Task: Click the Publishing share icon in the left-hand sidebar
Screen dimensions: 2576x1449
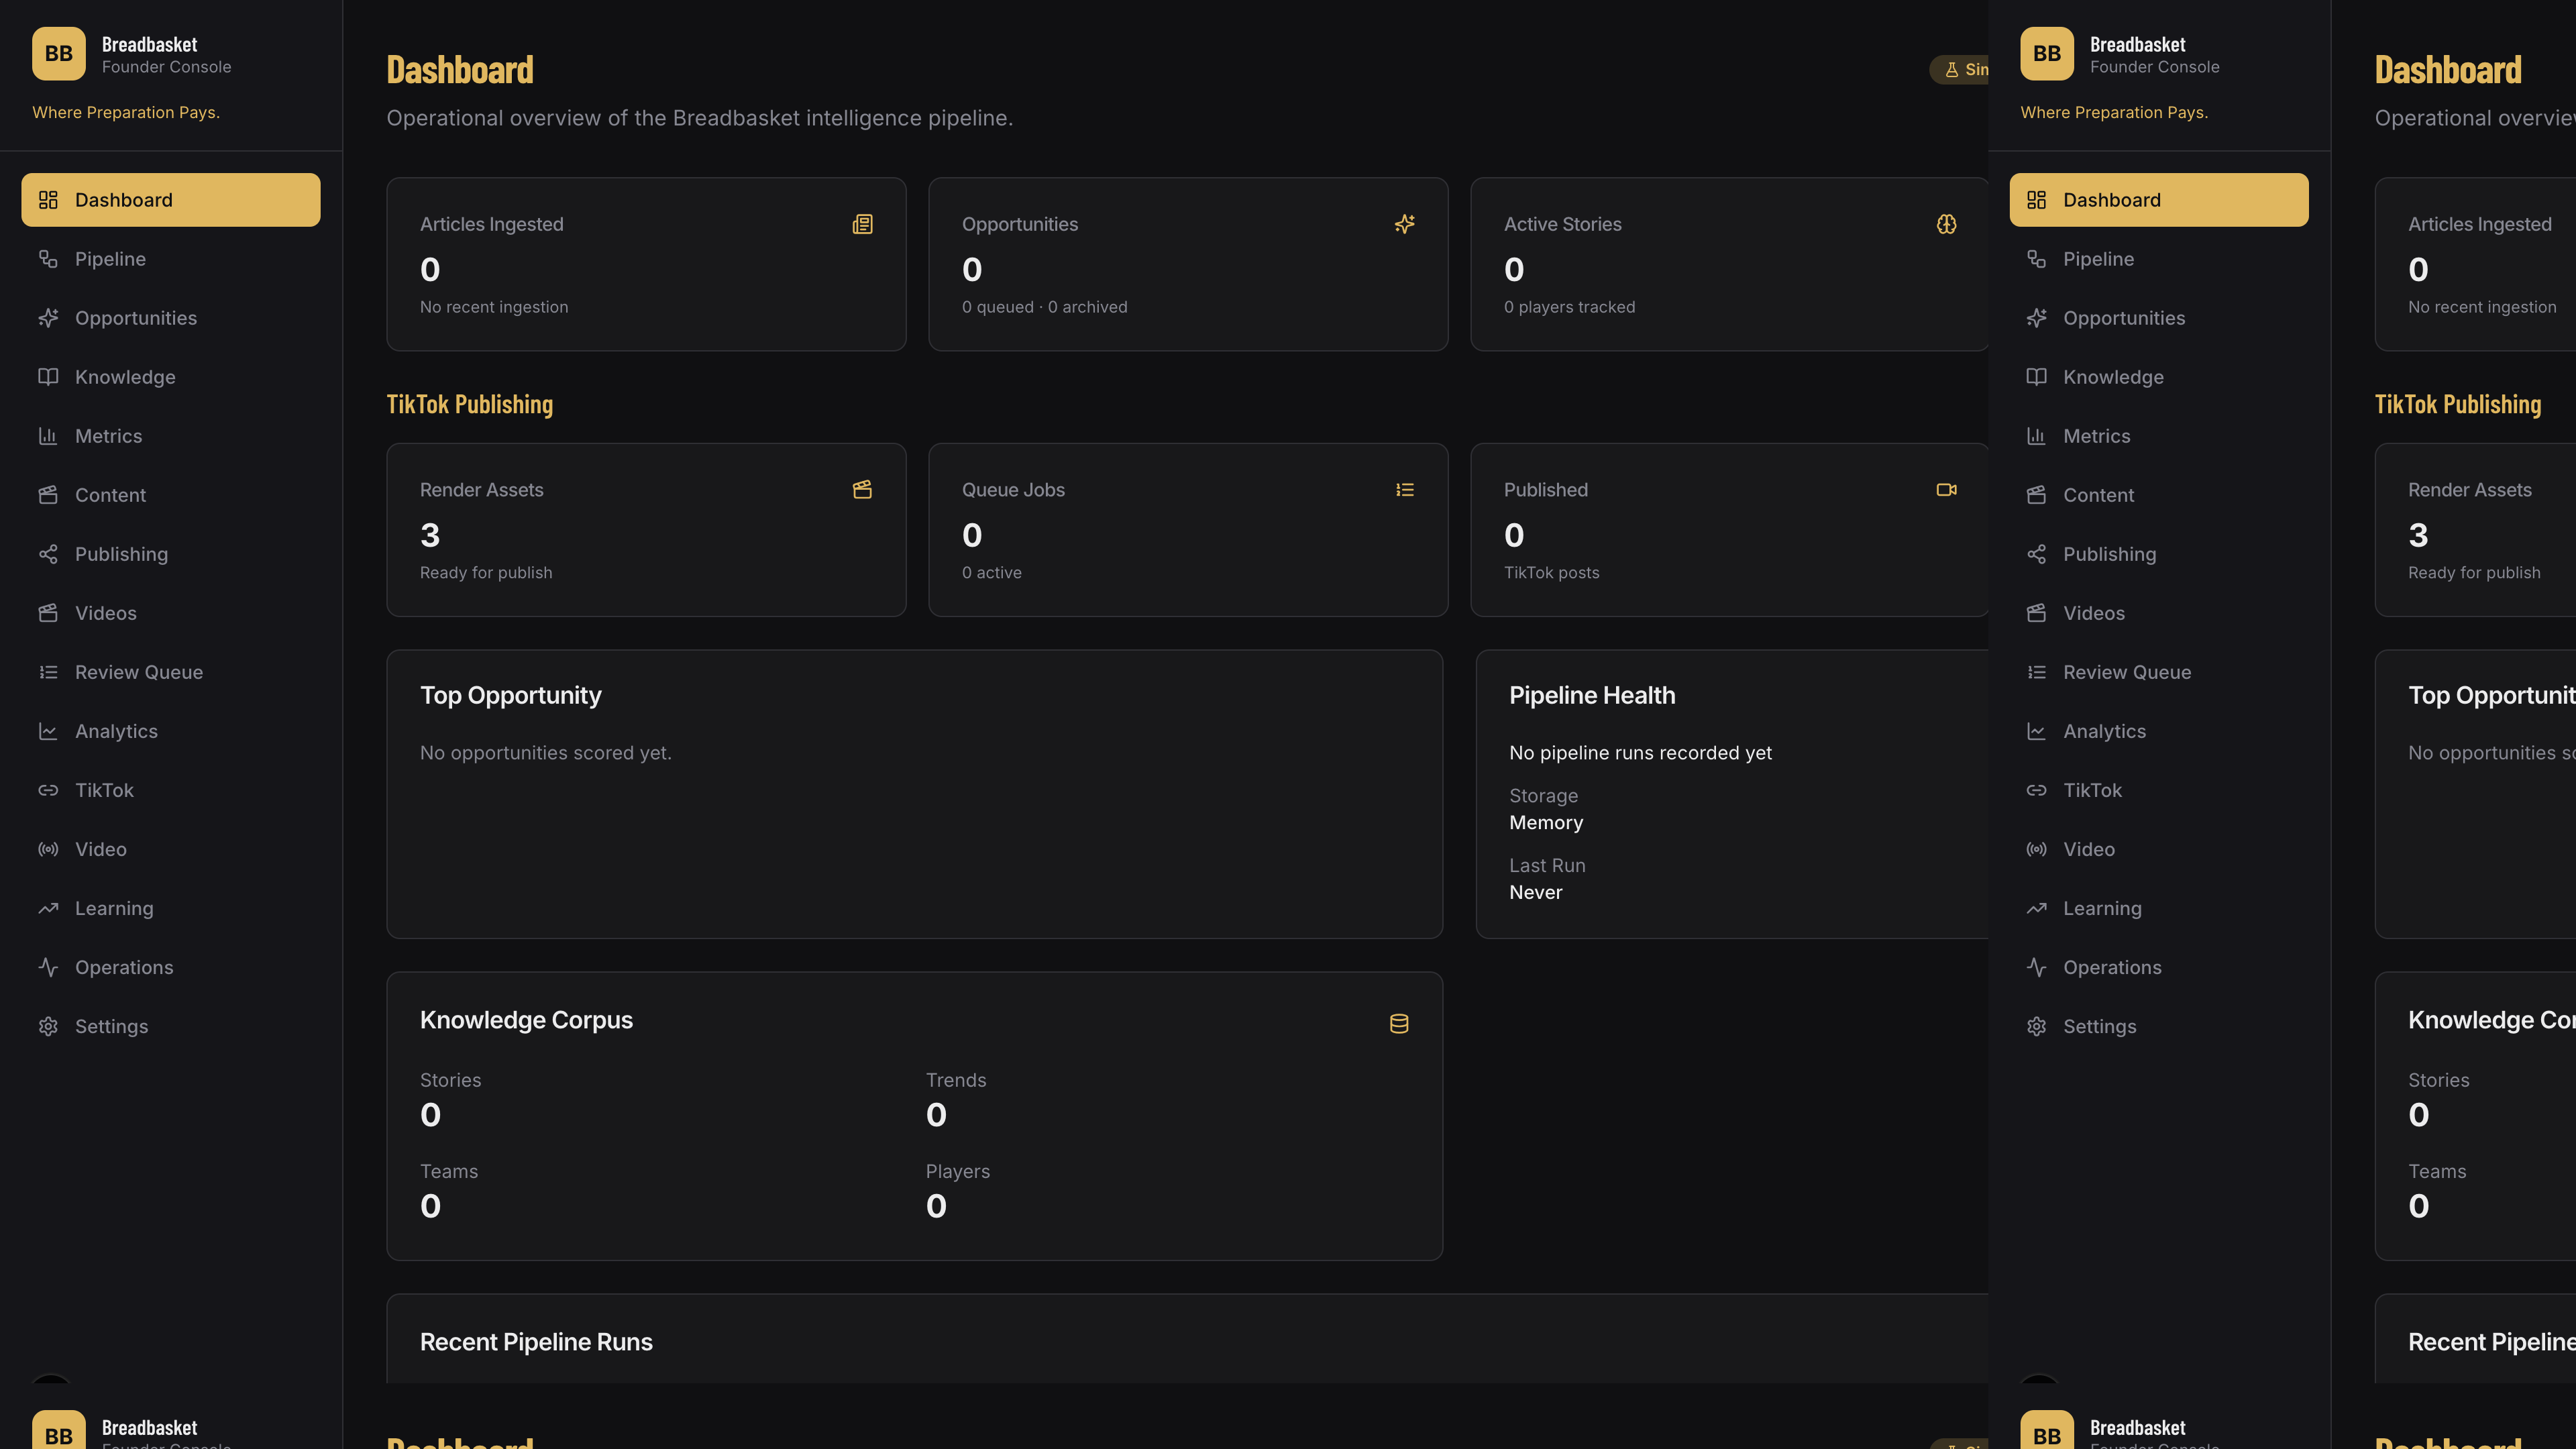Action: point(48,554)
